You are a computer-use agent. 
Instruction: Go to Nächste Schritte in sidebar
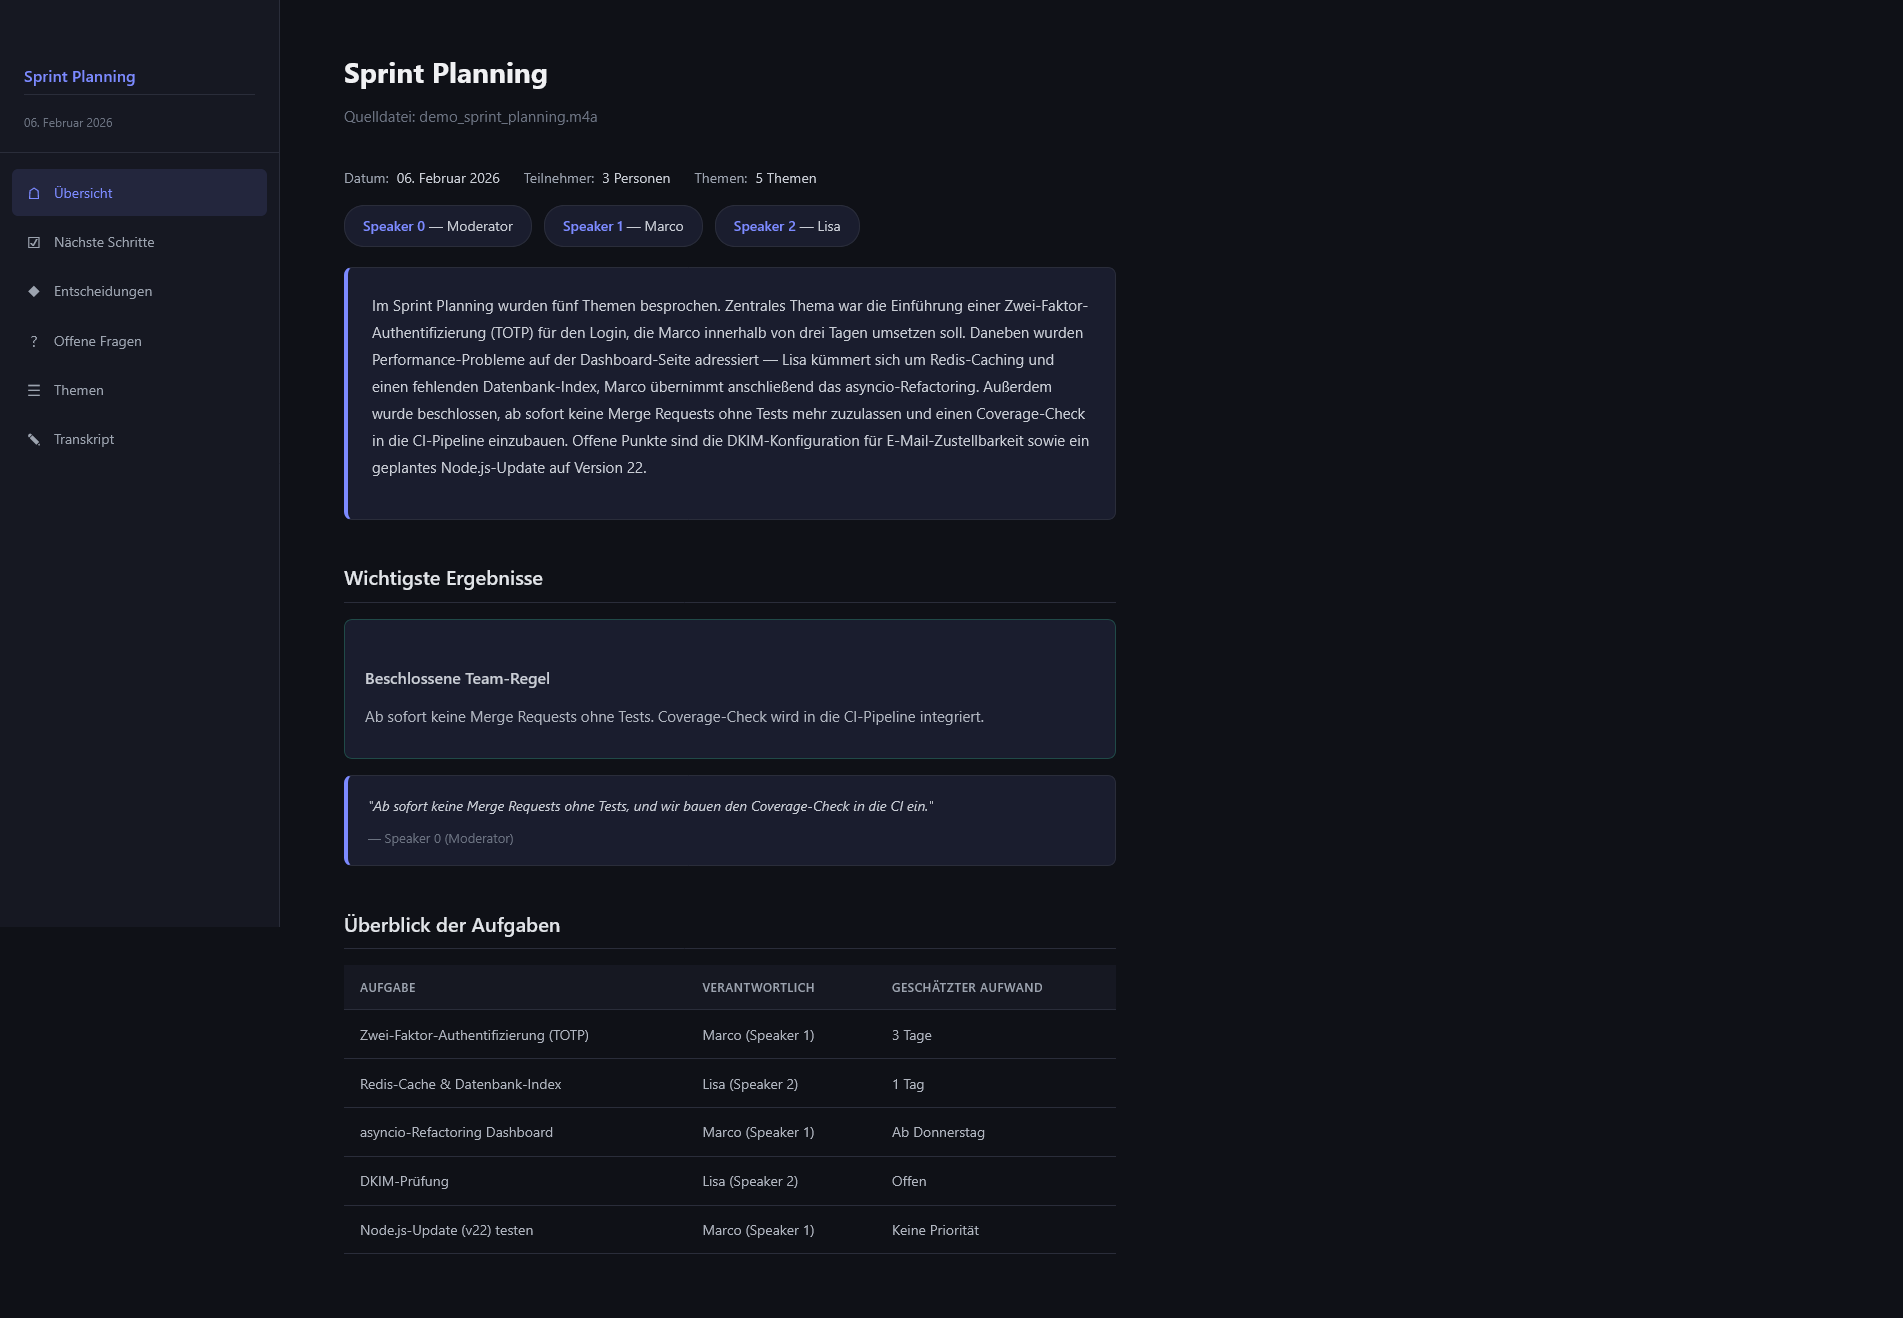coord(104,242)
